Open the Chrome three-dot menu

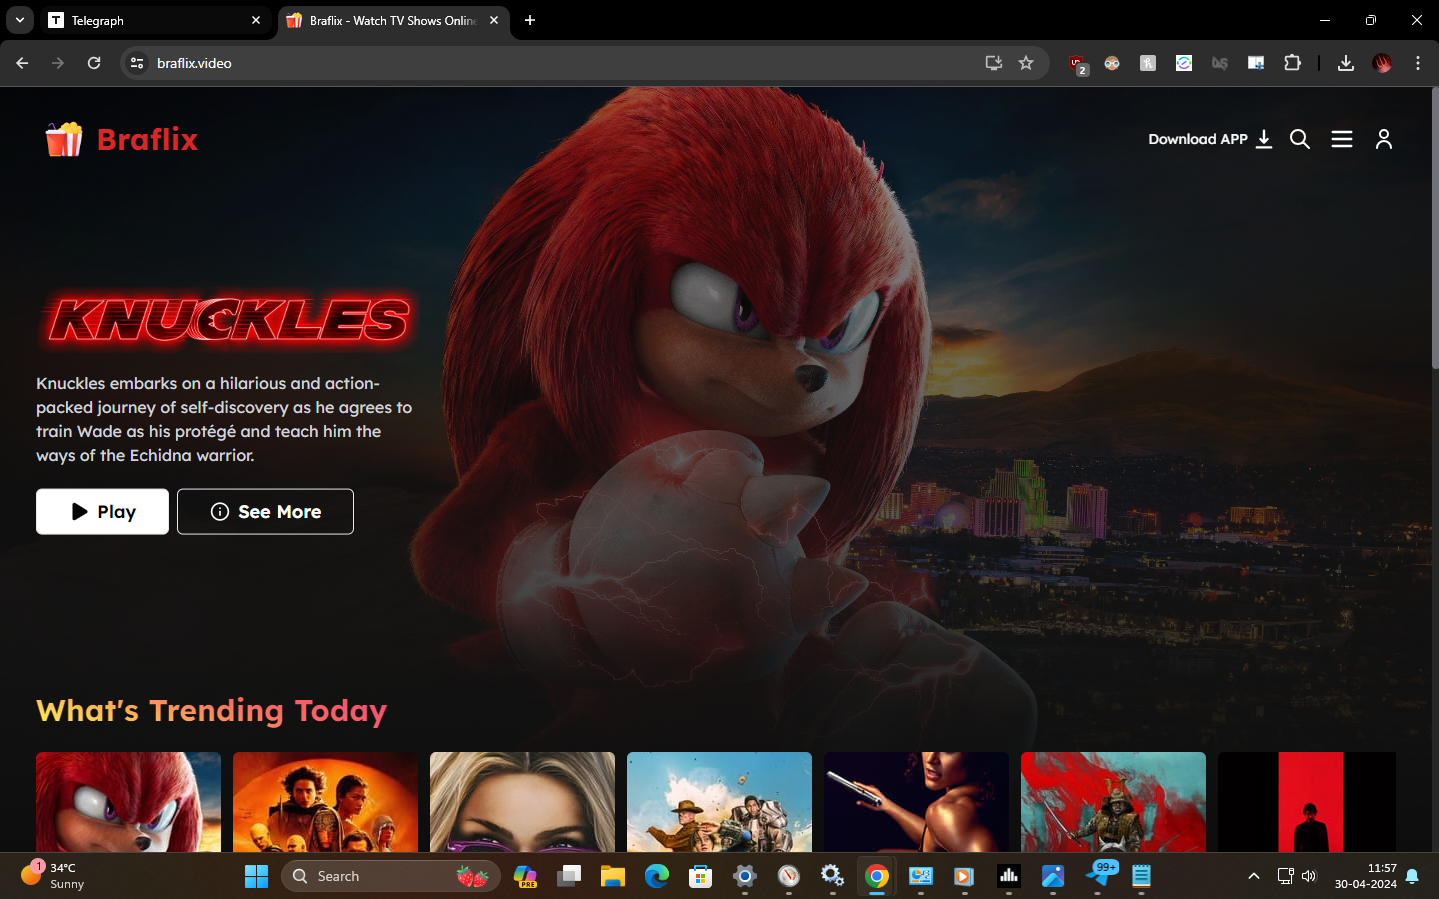click(x=1418, y=63)
